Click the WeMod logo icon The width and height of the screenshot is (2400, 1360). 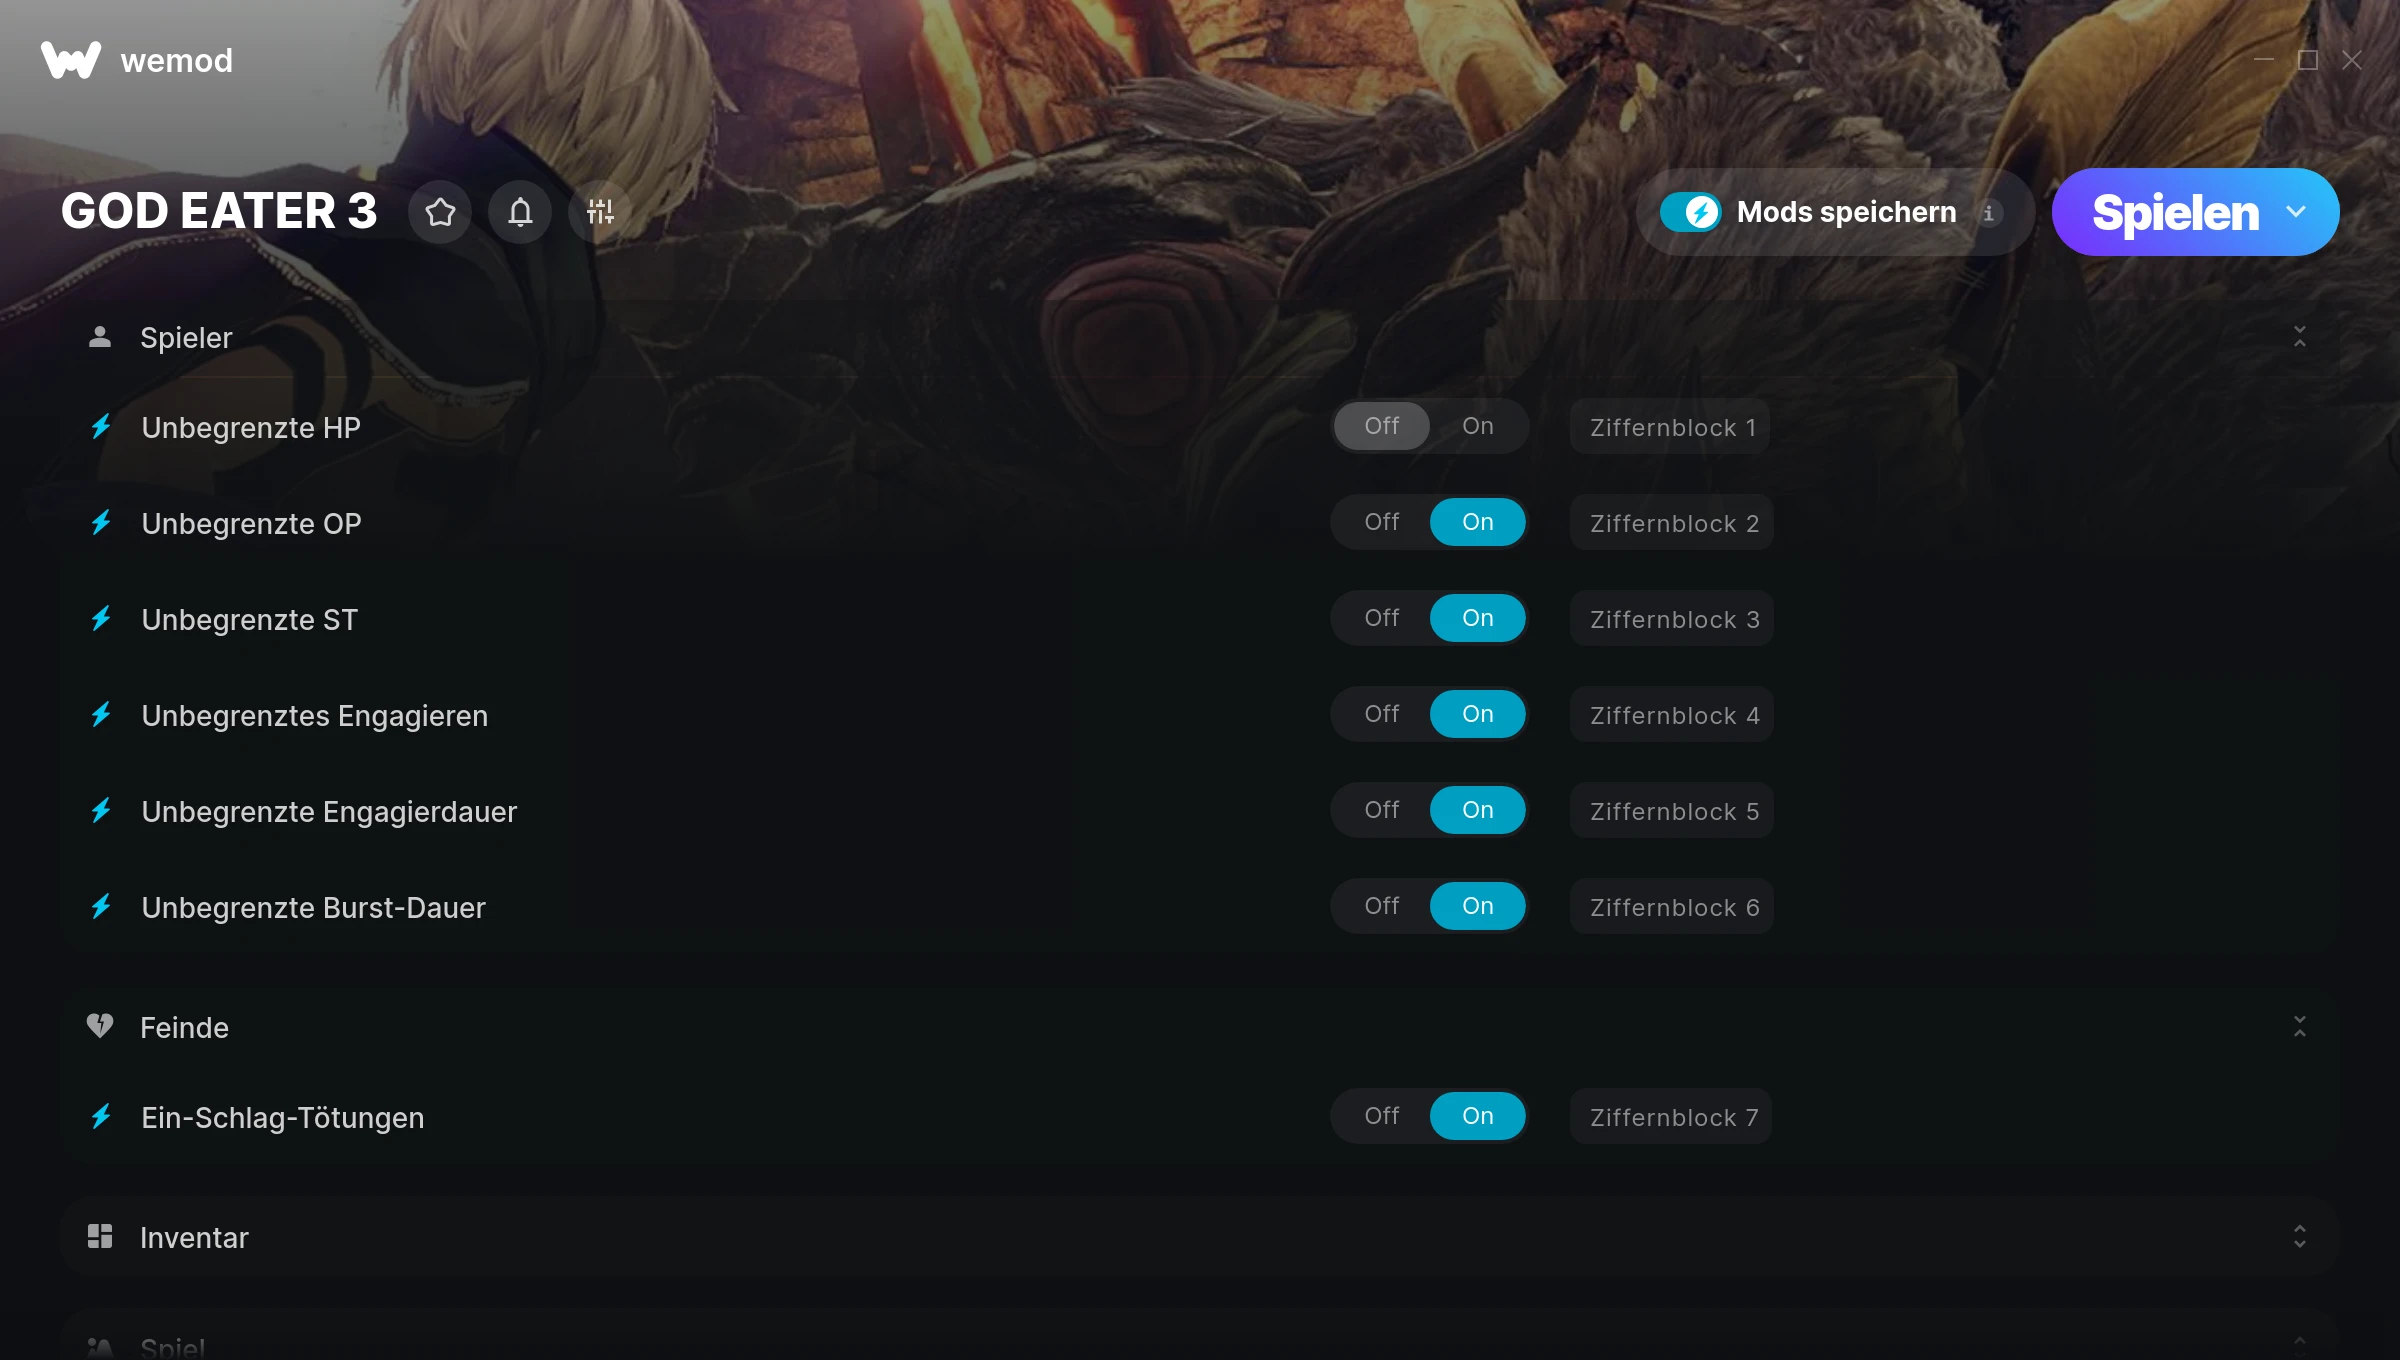tap(71, 60)
